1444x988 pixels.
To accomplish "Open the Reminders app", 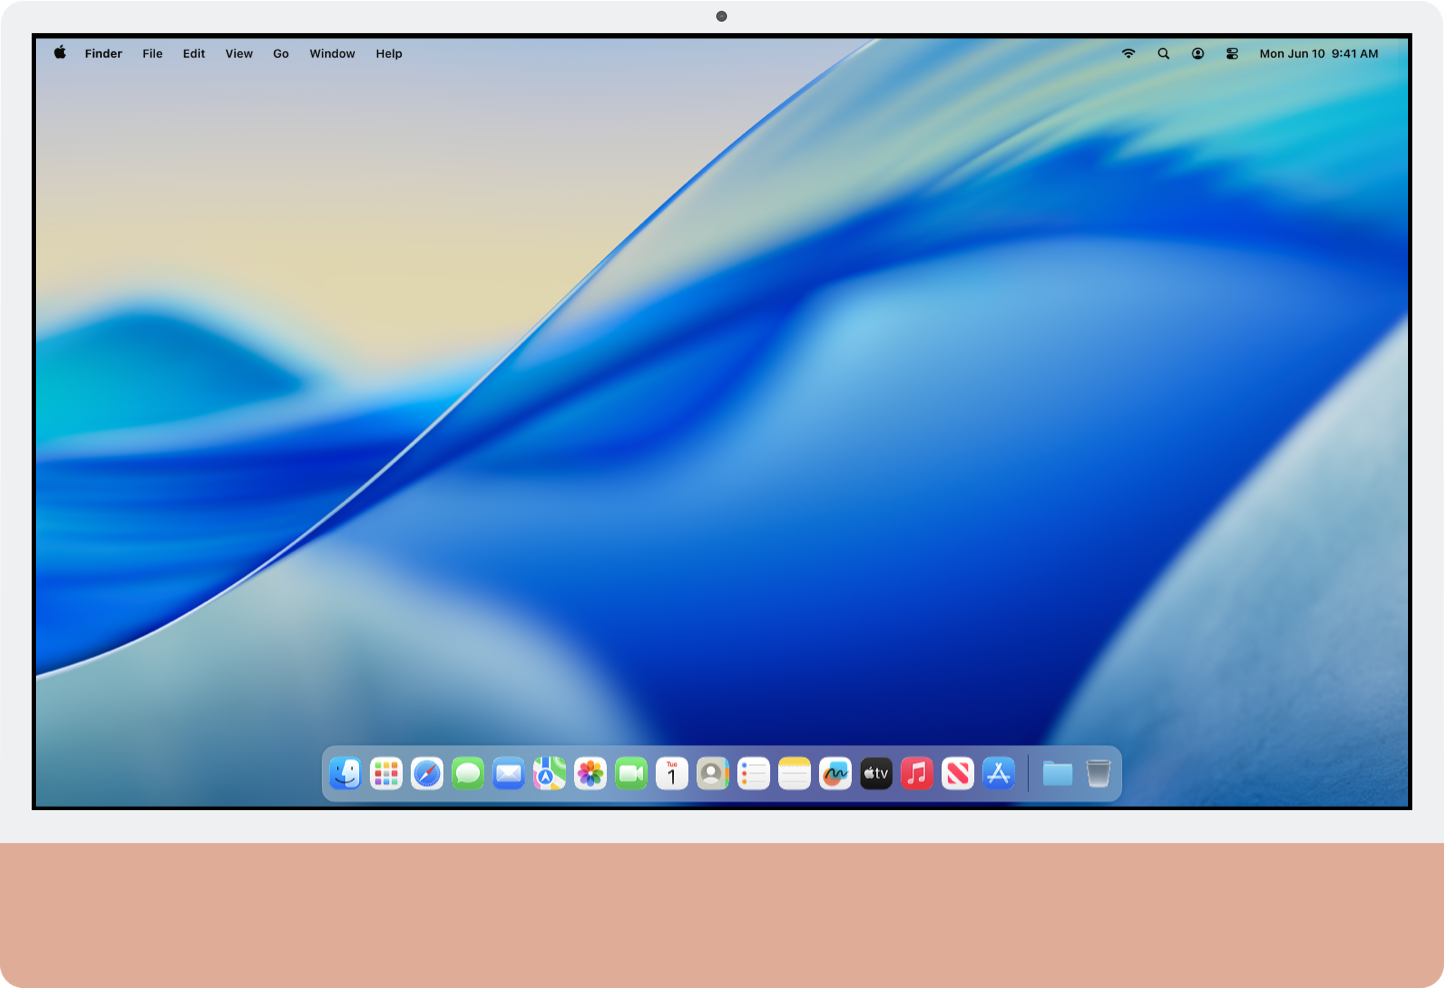I will pyautogui.click(x=753, y=773).
